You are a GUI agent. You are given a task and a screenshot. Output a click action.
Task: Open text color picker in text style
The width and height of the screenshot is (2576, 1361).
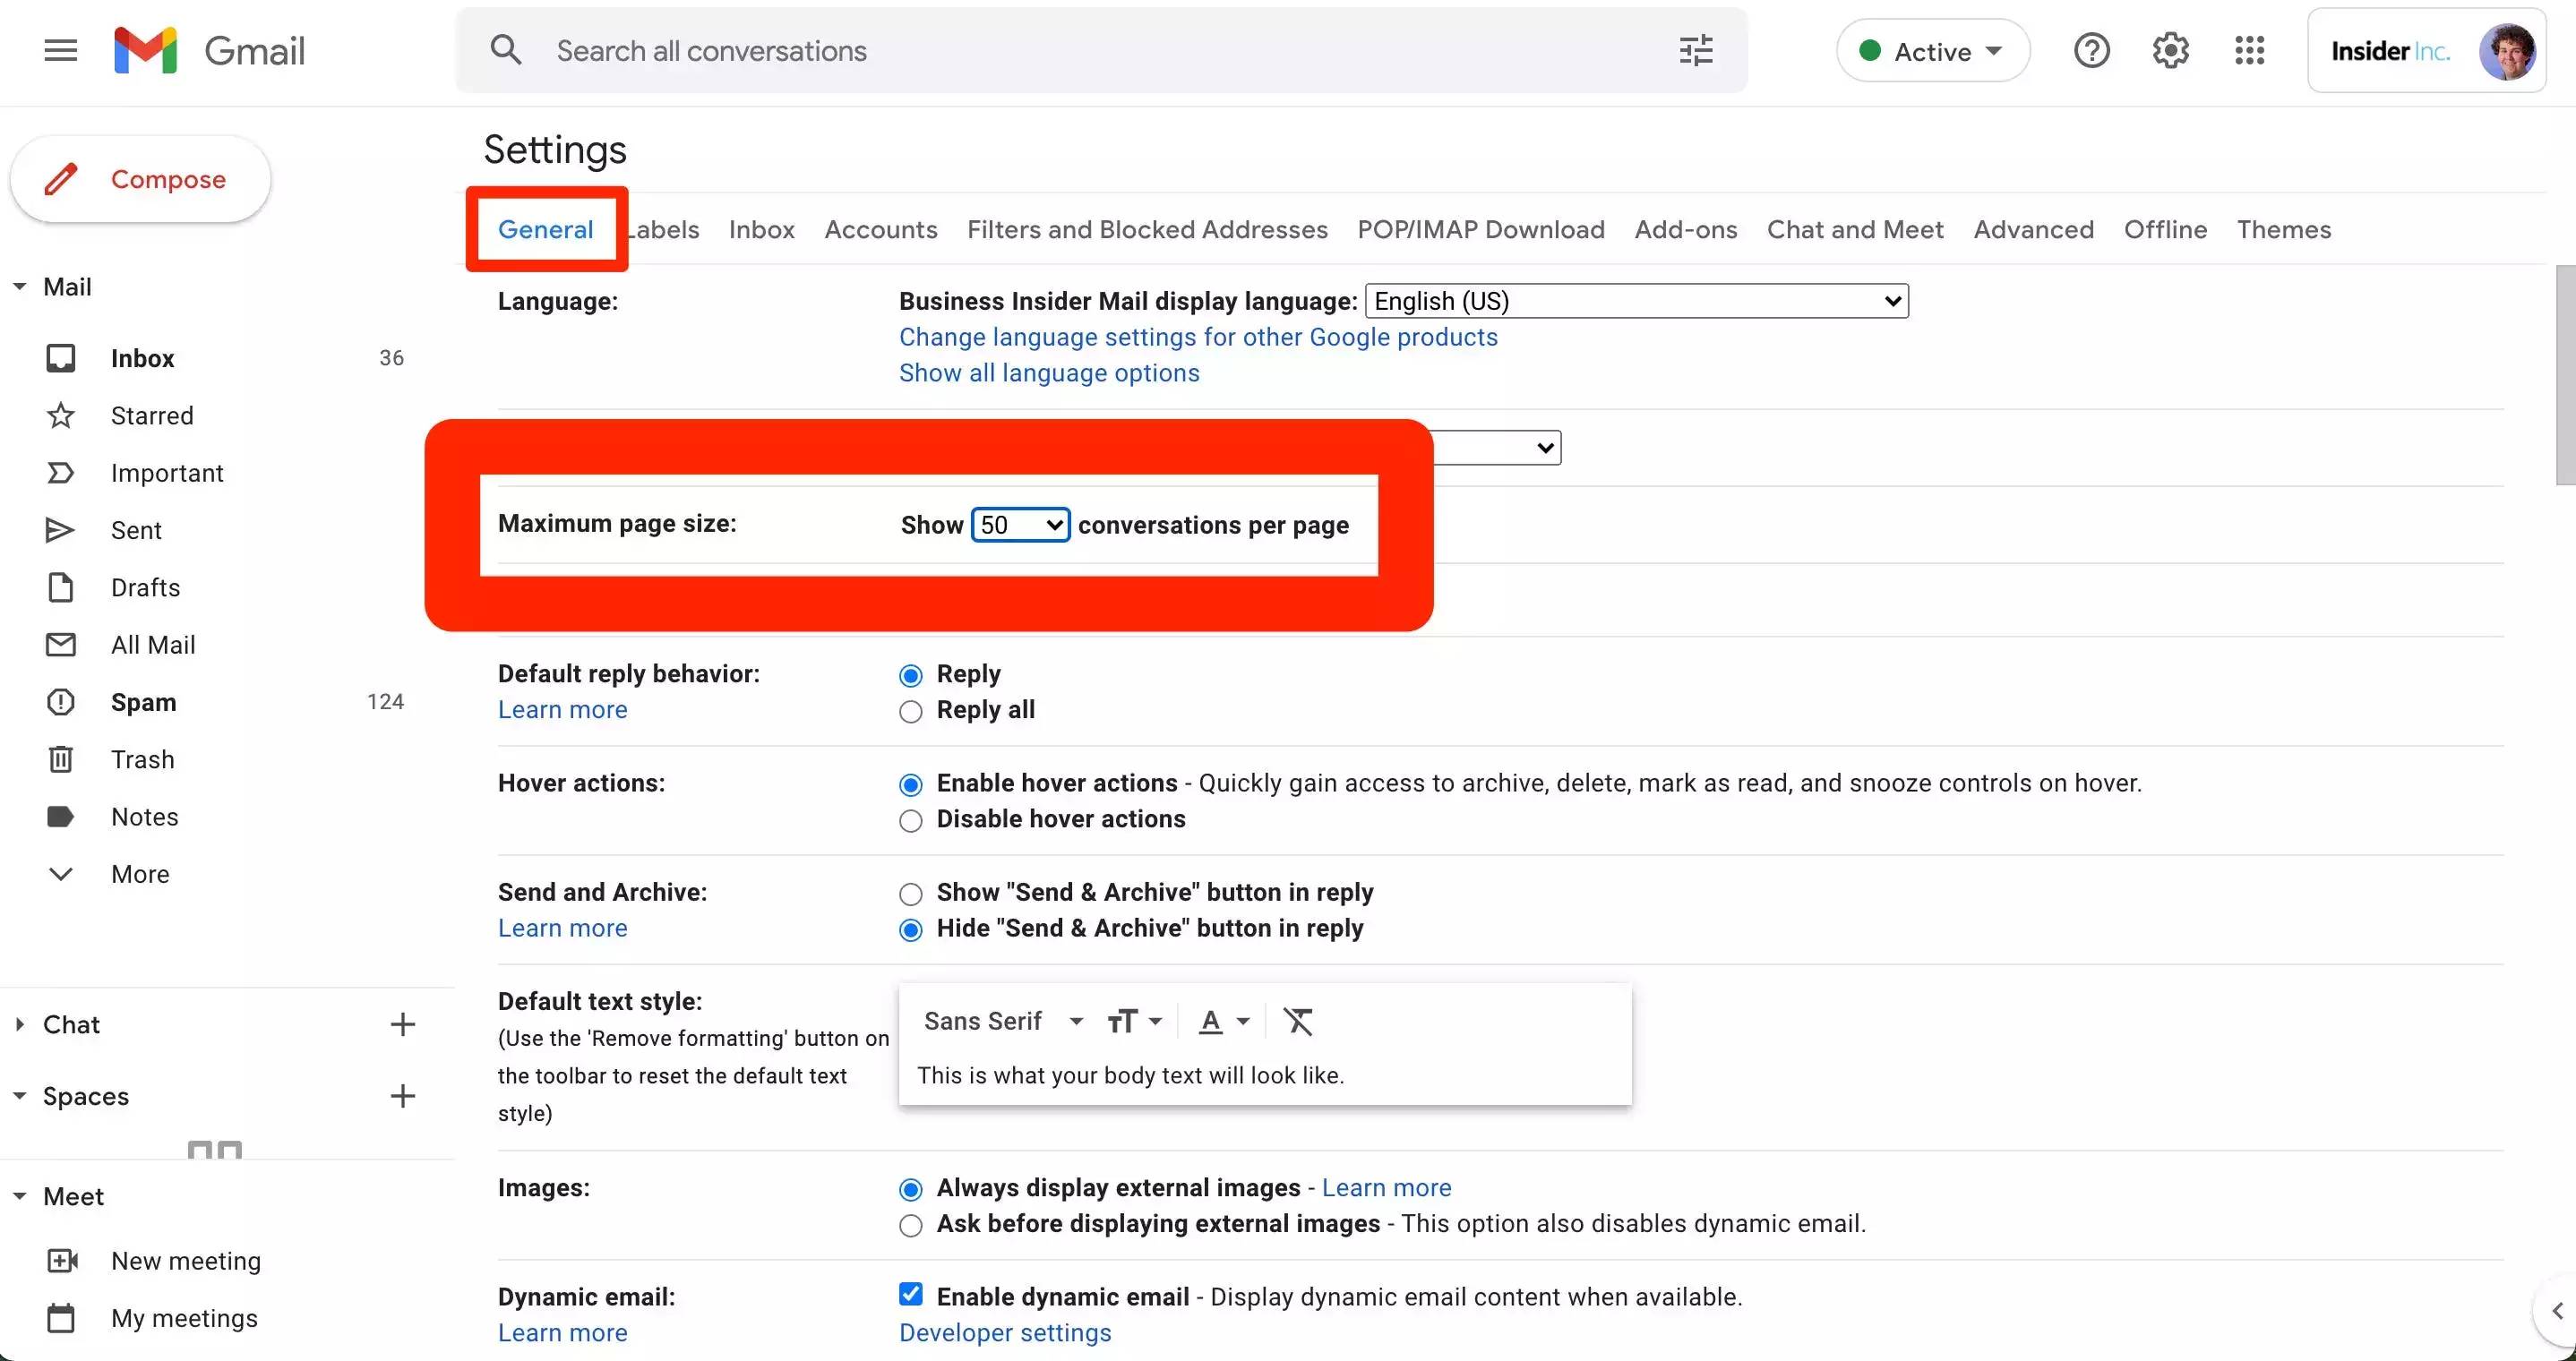coord(1223,1021)
